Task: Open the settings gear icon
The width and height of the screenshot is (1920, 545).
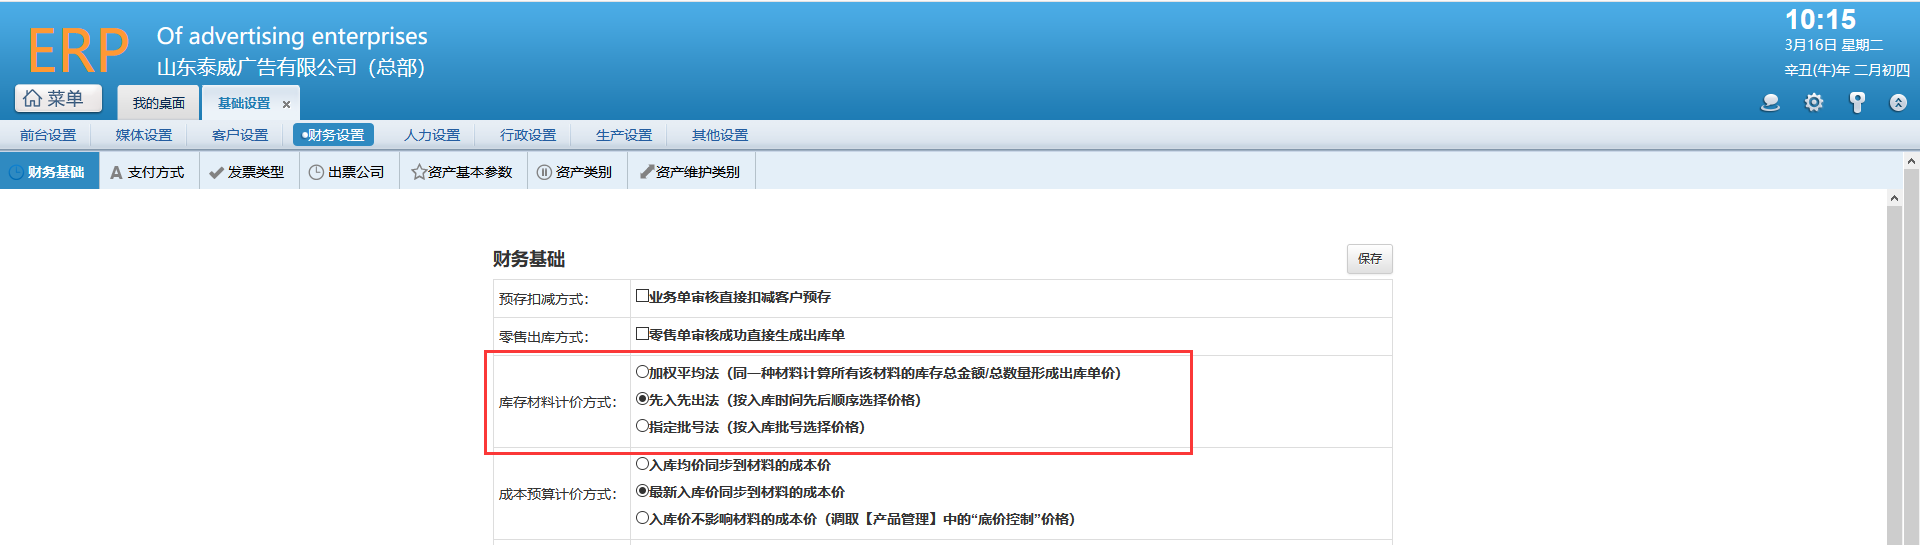Action: 1813,102
